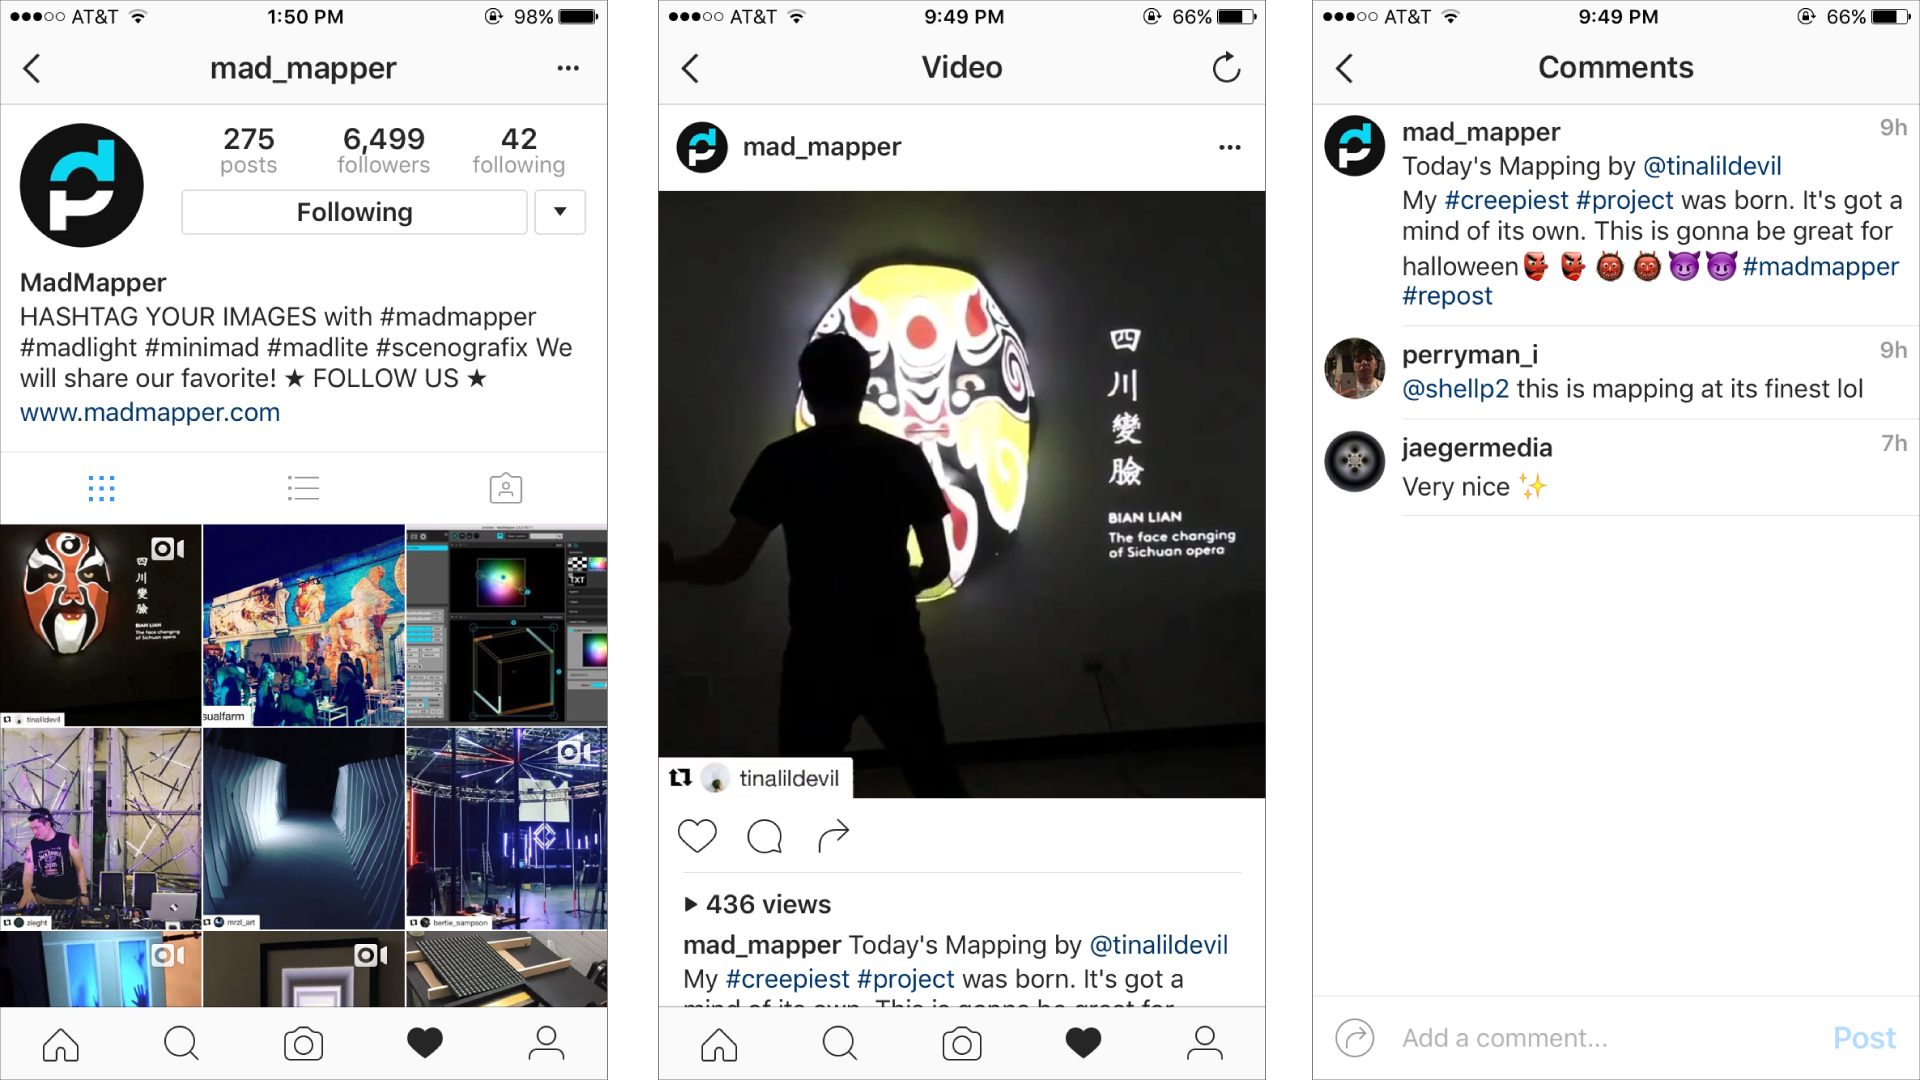Open the 42 following list

[x=518, y=150]
